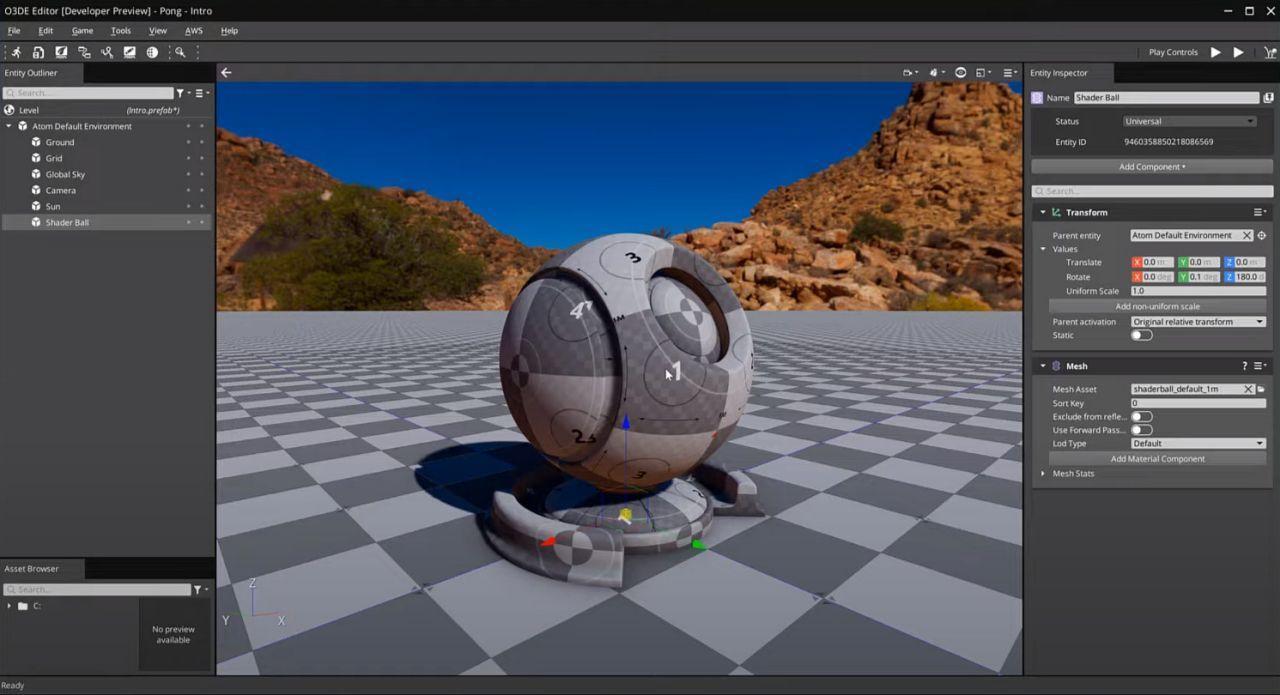The height and width of the screenshot is (695, 1280).
Task: Select the camera icon in the viewport toolbar
Action: pyautogui.click(x=906, y=72)
